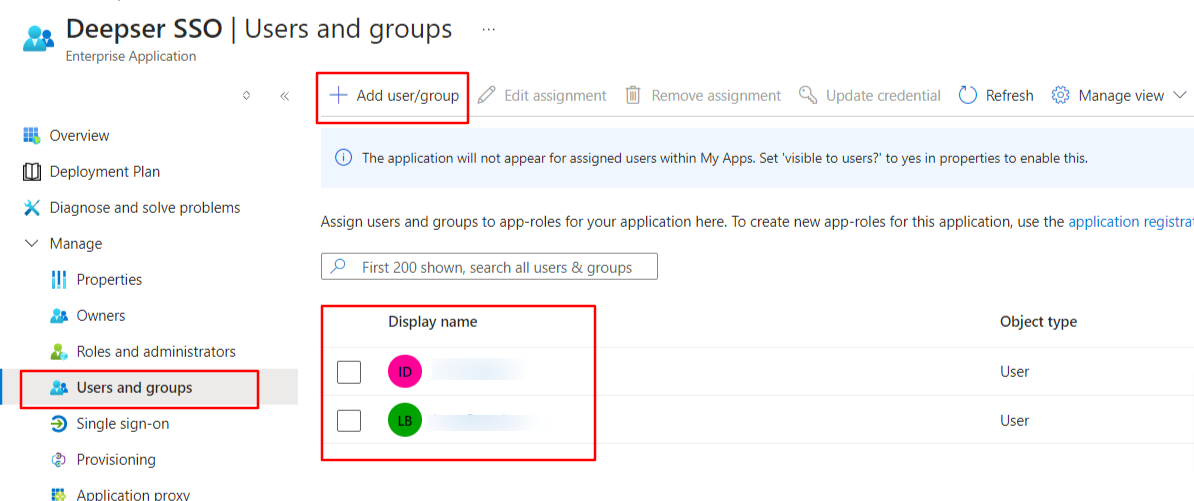Click the pink ID user avatar
Viewport: 1194px width, 501px height.
(x=405, y=372)
